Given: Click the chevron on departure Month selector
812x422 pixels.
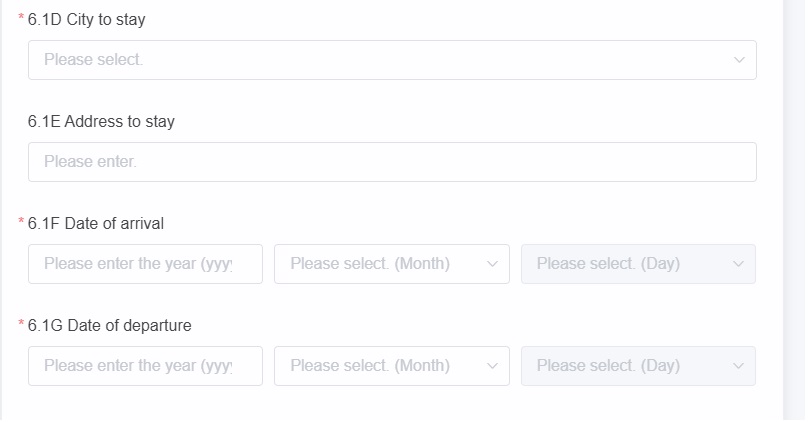Looking at the screenshot, I should tap(492, 366).
